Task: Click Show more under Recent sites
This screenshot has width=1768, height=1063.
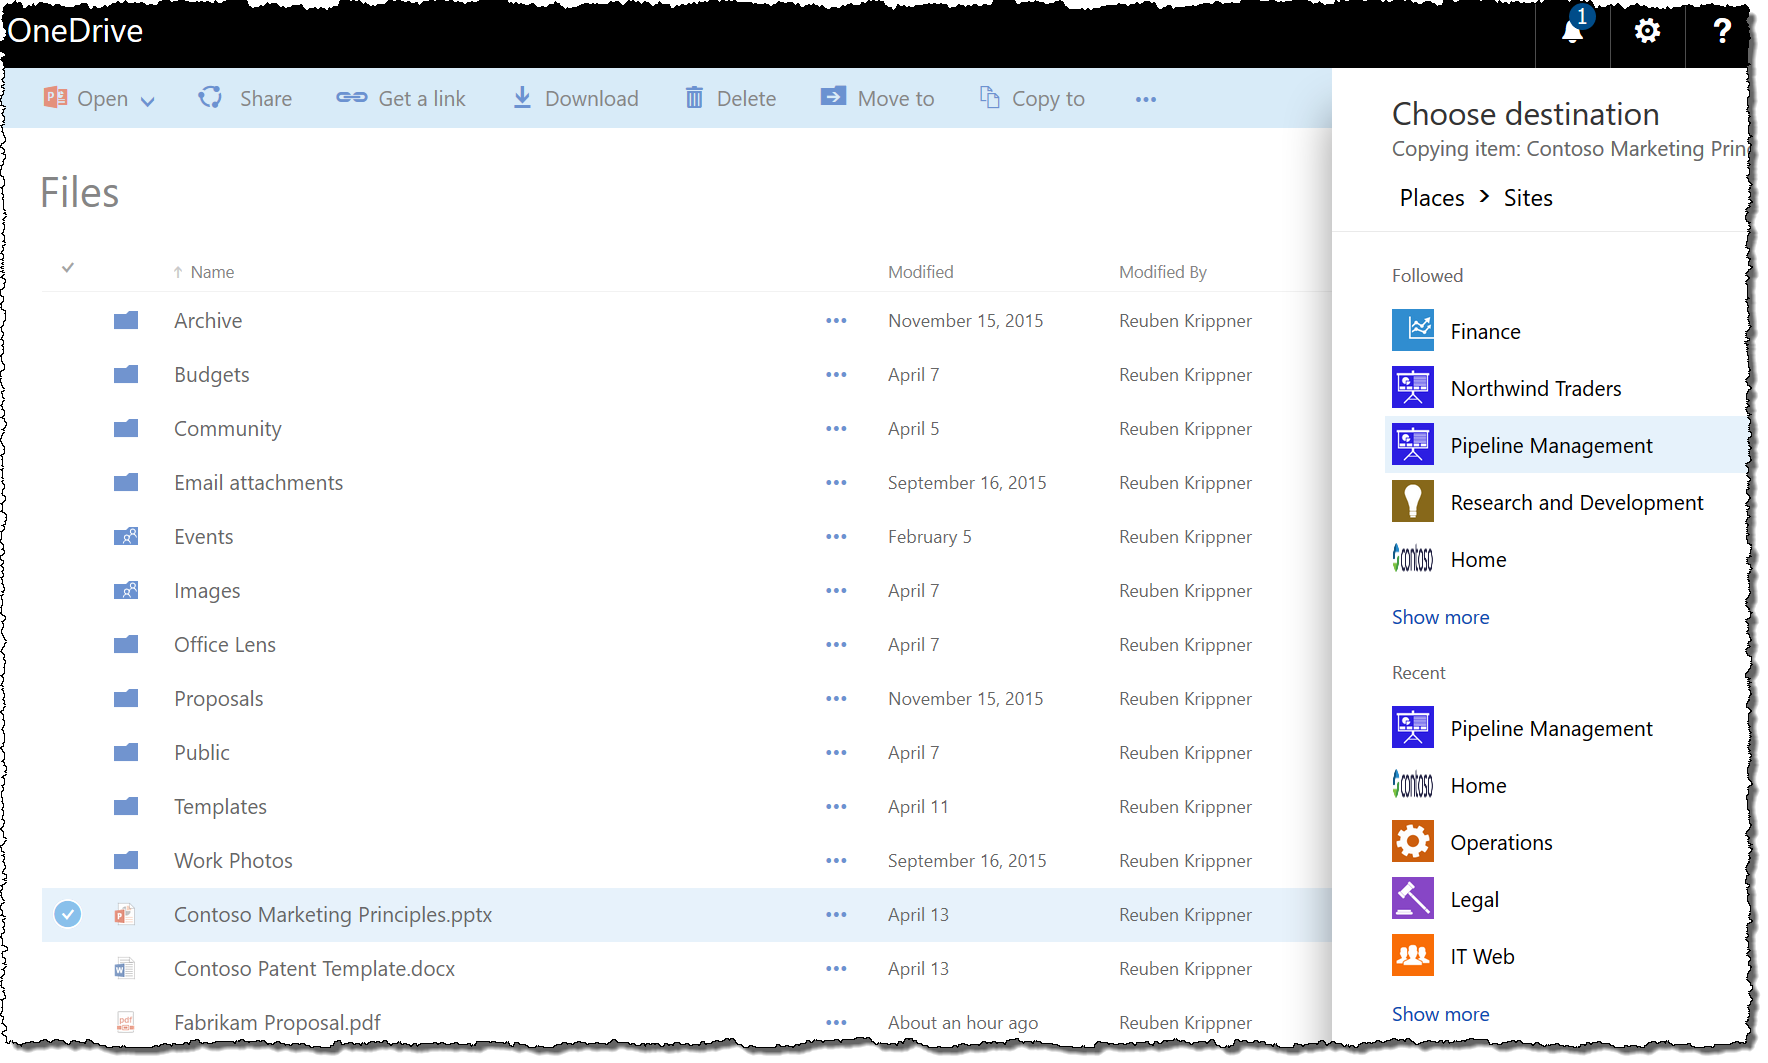Action: (x=1440, y=1014)
